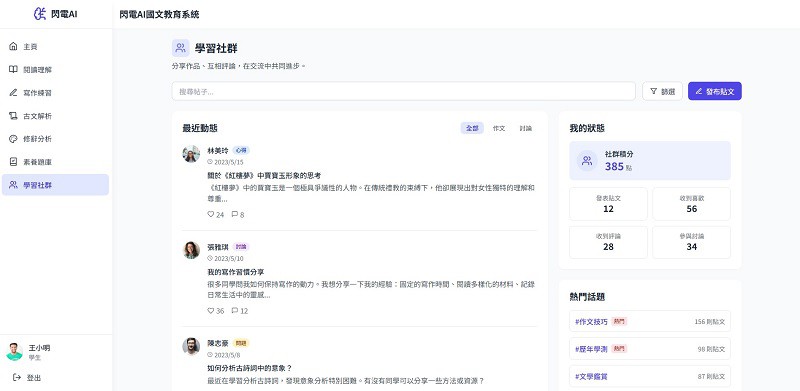Viewport: 800px width, 391px height.
Task: Click 林美玲's avatar
Action: click(x=191, y=154)
